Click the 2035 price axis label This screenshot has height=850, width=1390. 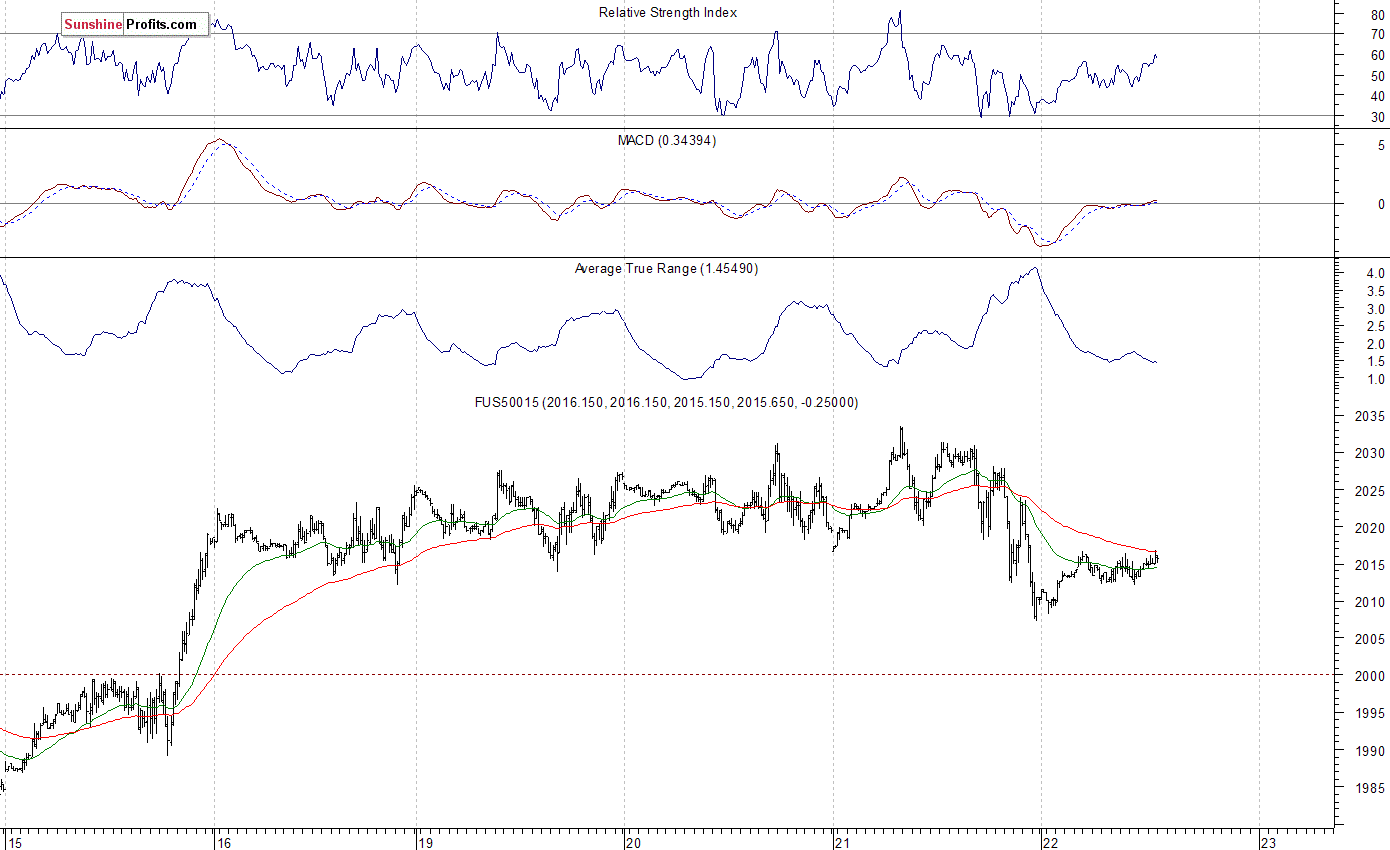point(1370,416)
